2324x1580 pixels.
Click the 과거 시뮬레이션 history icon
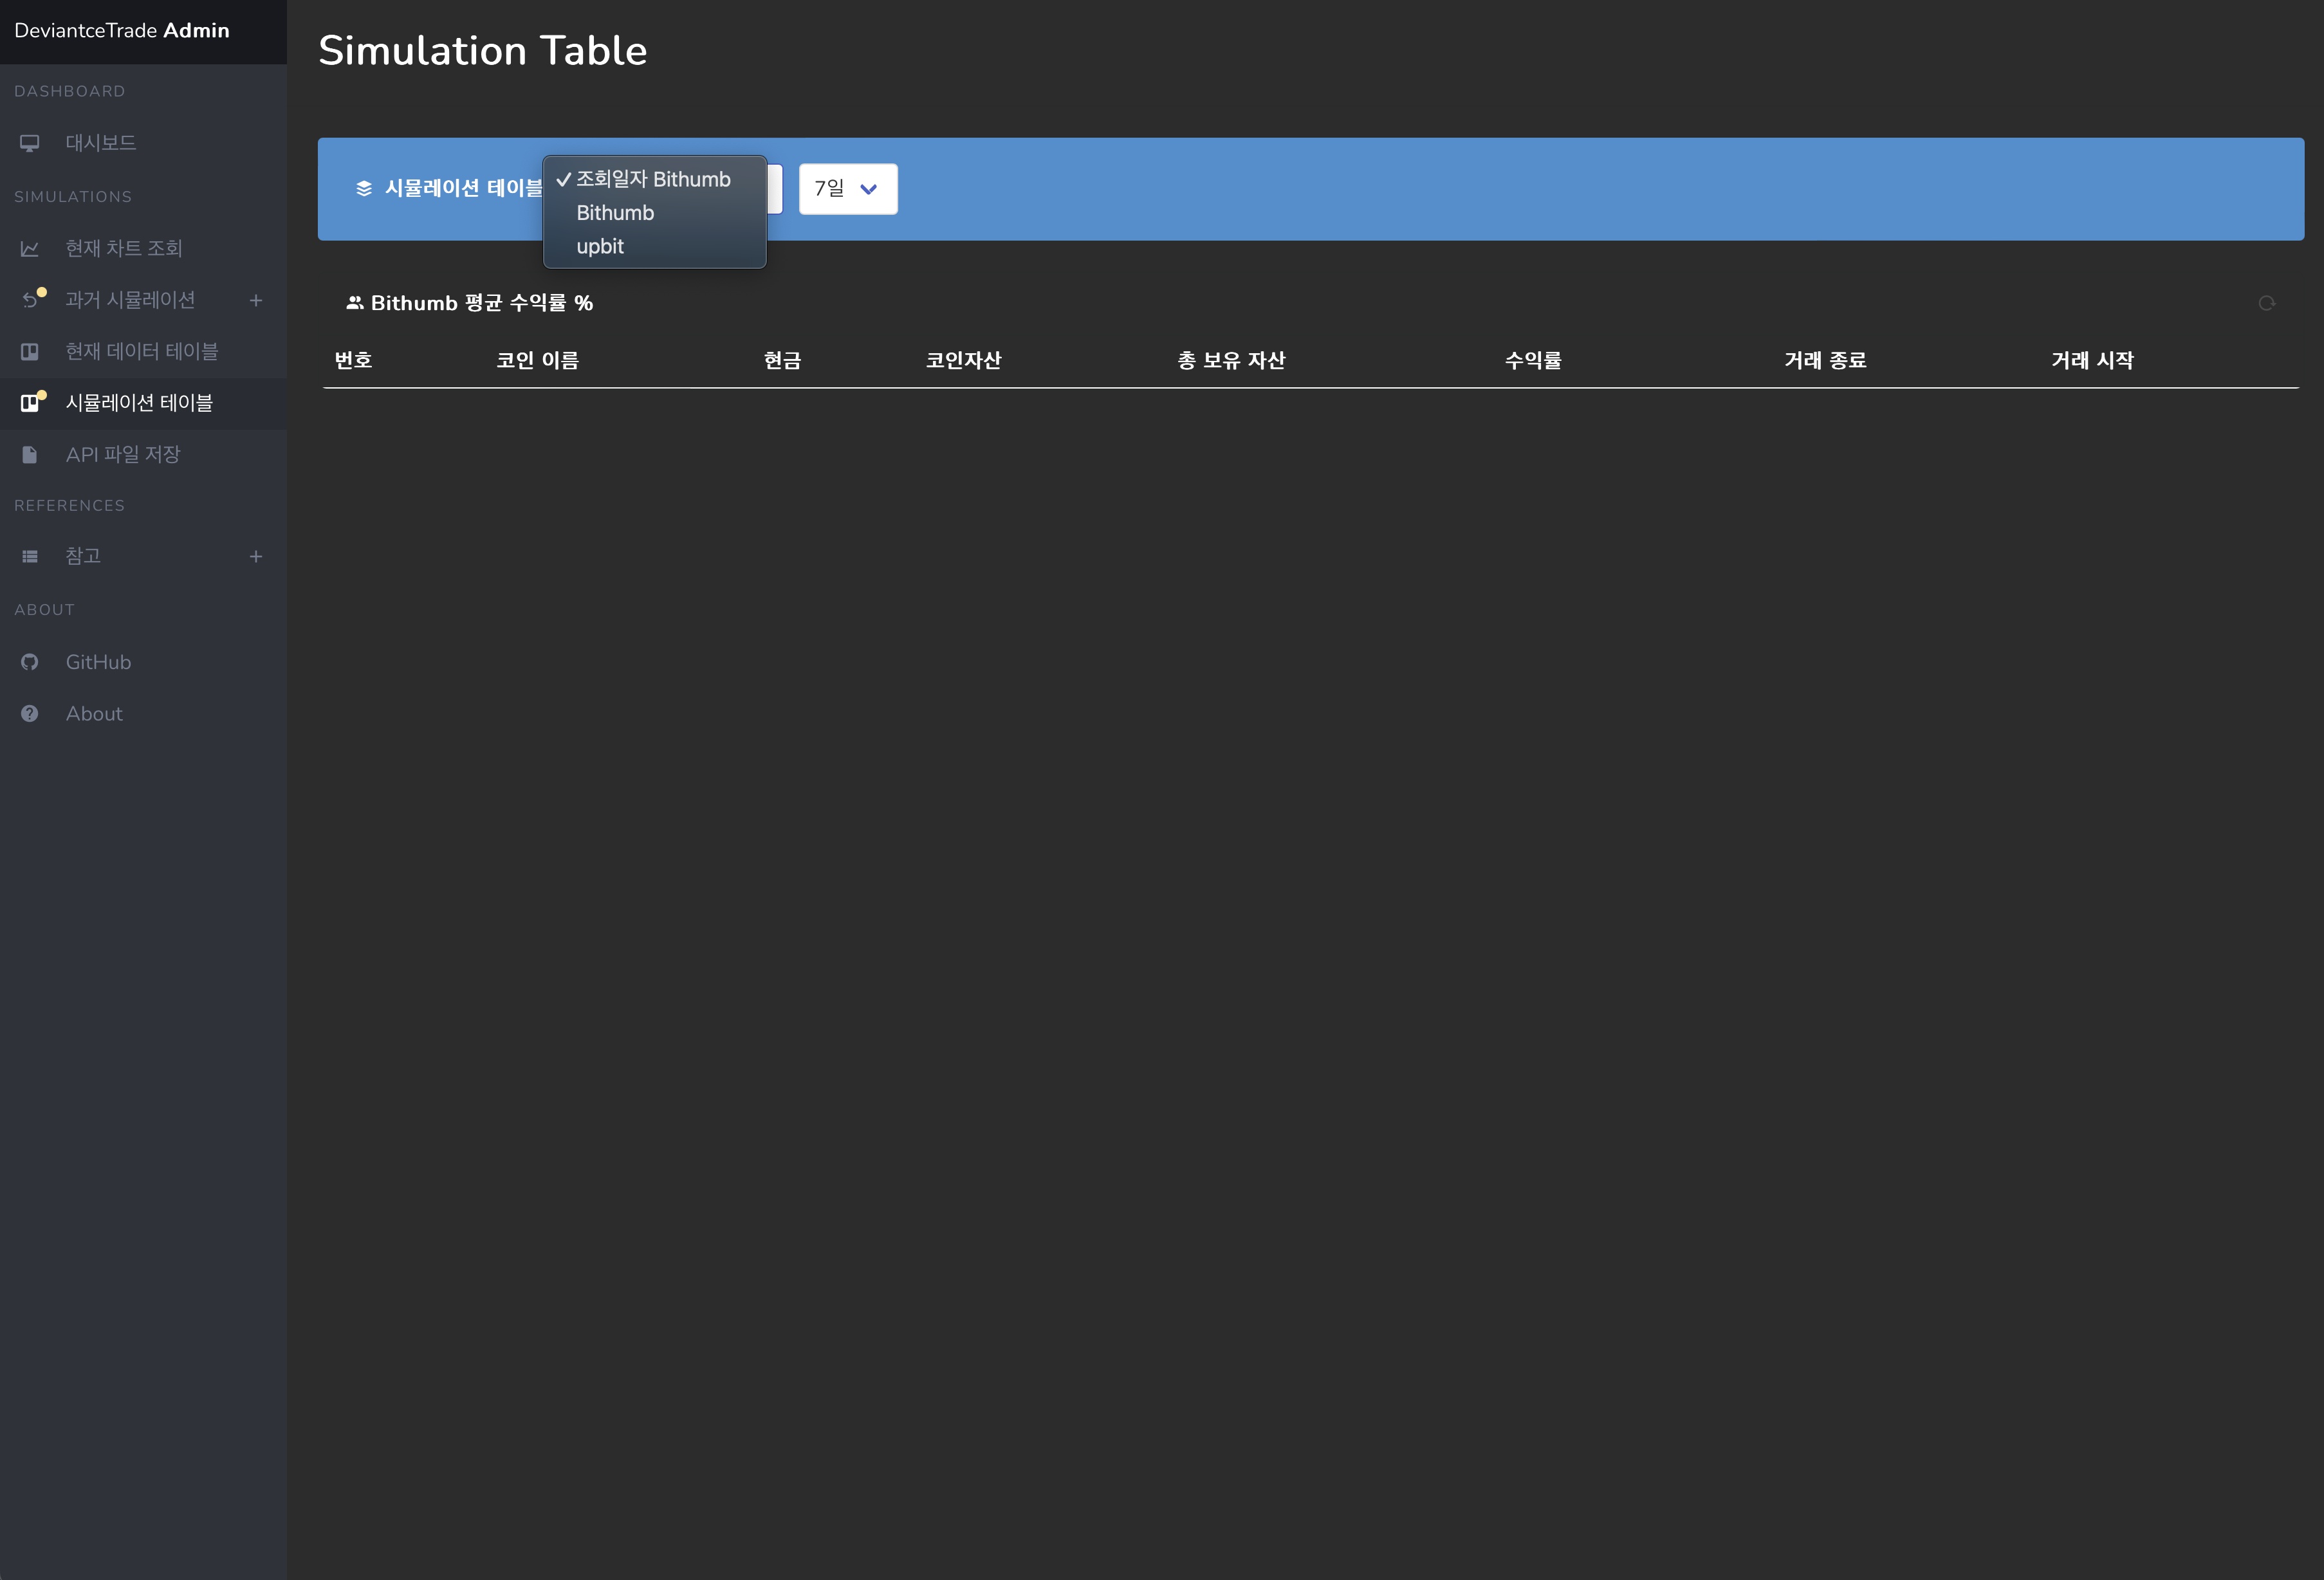[x=30, y=300]
